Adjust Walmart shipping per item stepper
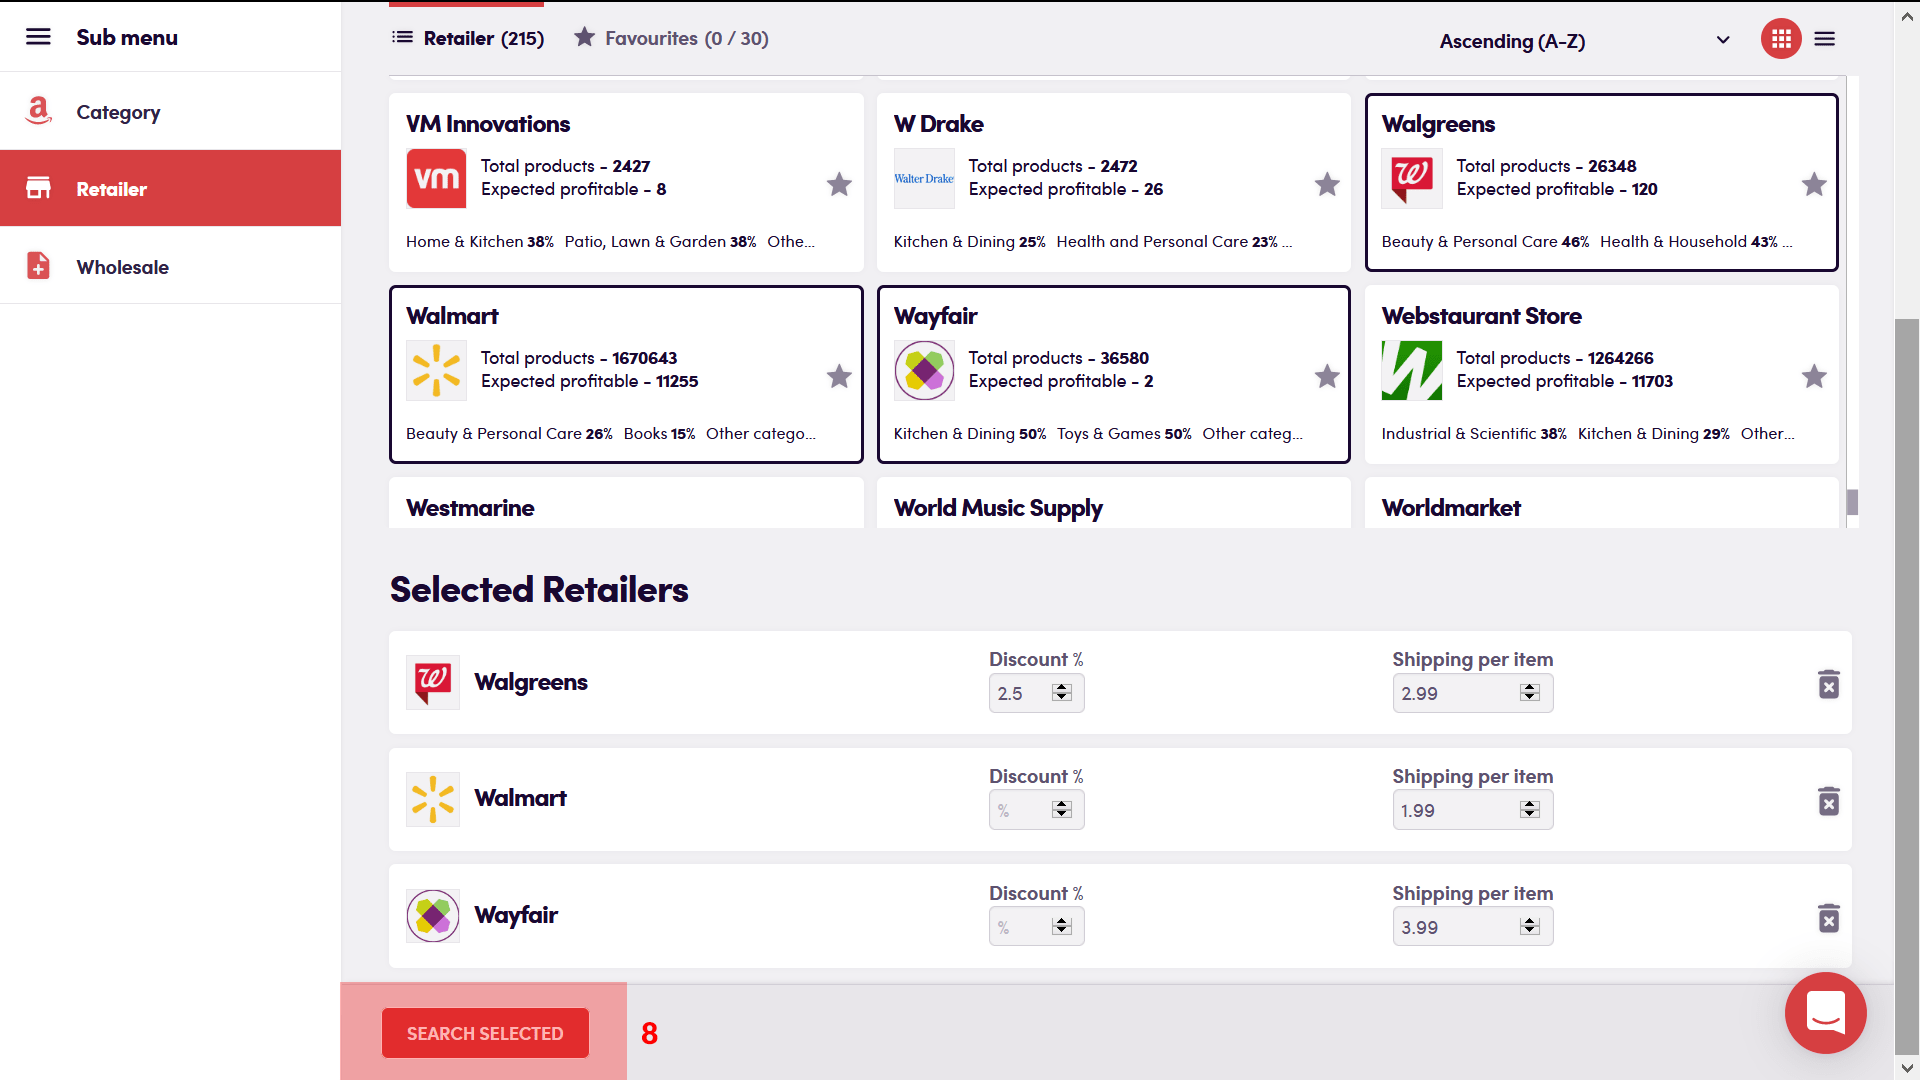This screenshot has width=1920, height=1080. pyautogui.click(x=1530, y=809)
